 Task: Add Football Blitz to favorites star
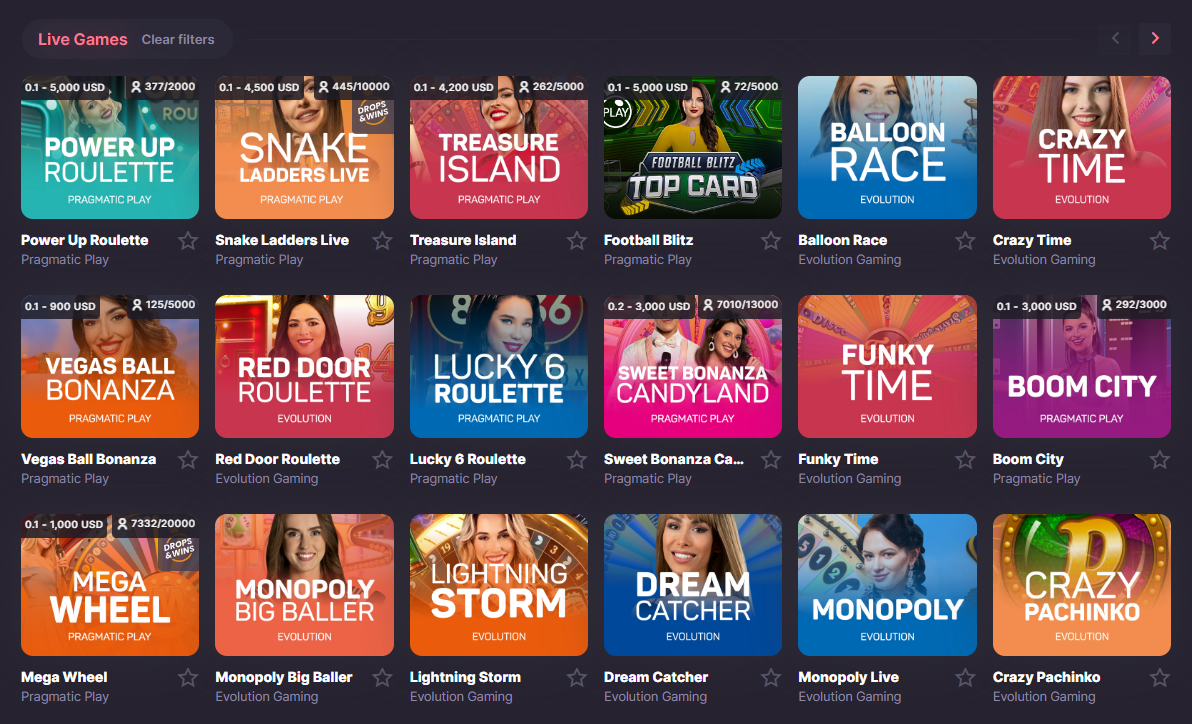coord(771,241)
